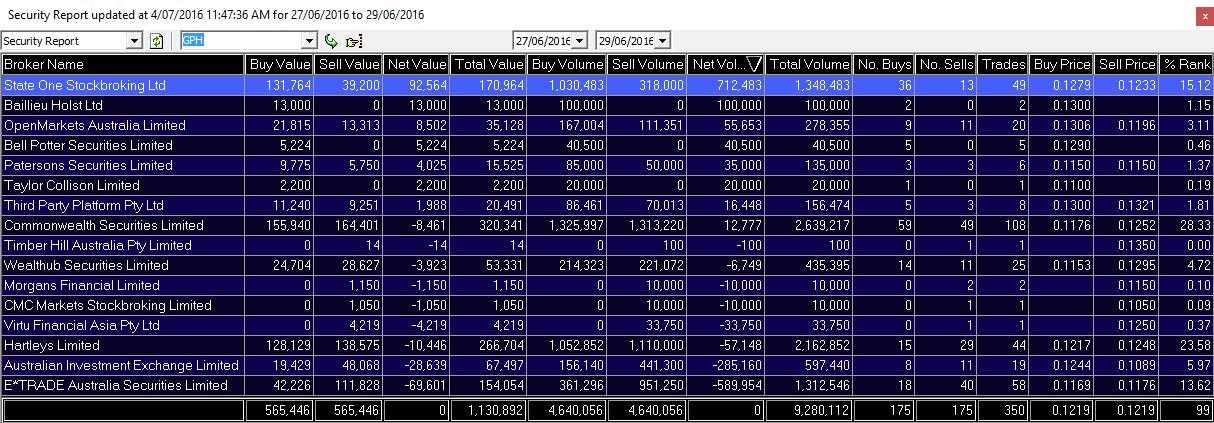Select the State One Stockbroking Ltd row

click(x=606, y=86)
